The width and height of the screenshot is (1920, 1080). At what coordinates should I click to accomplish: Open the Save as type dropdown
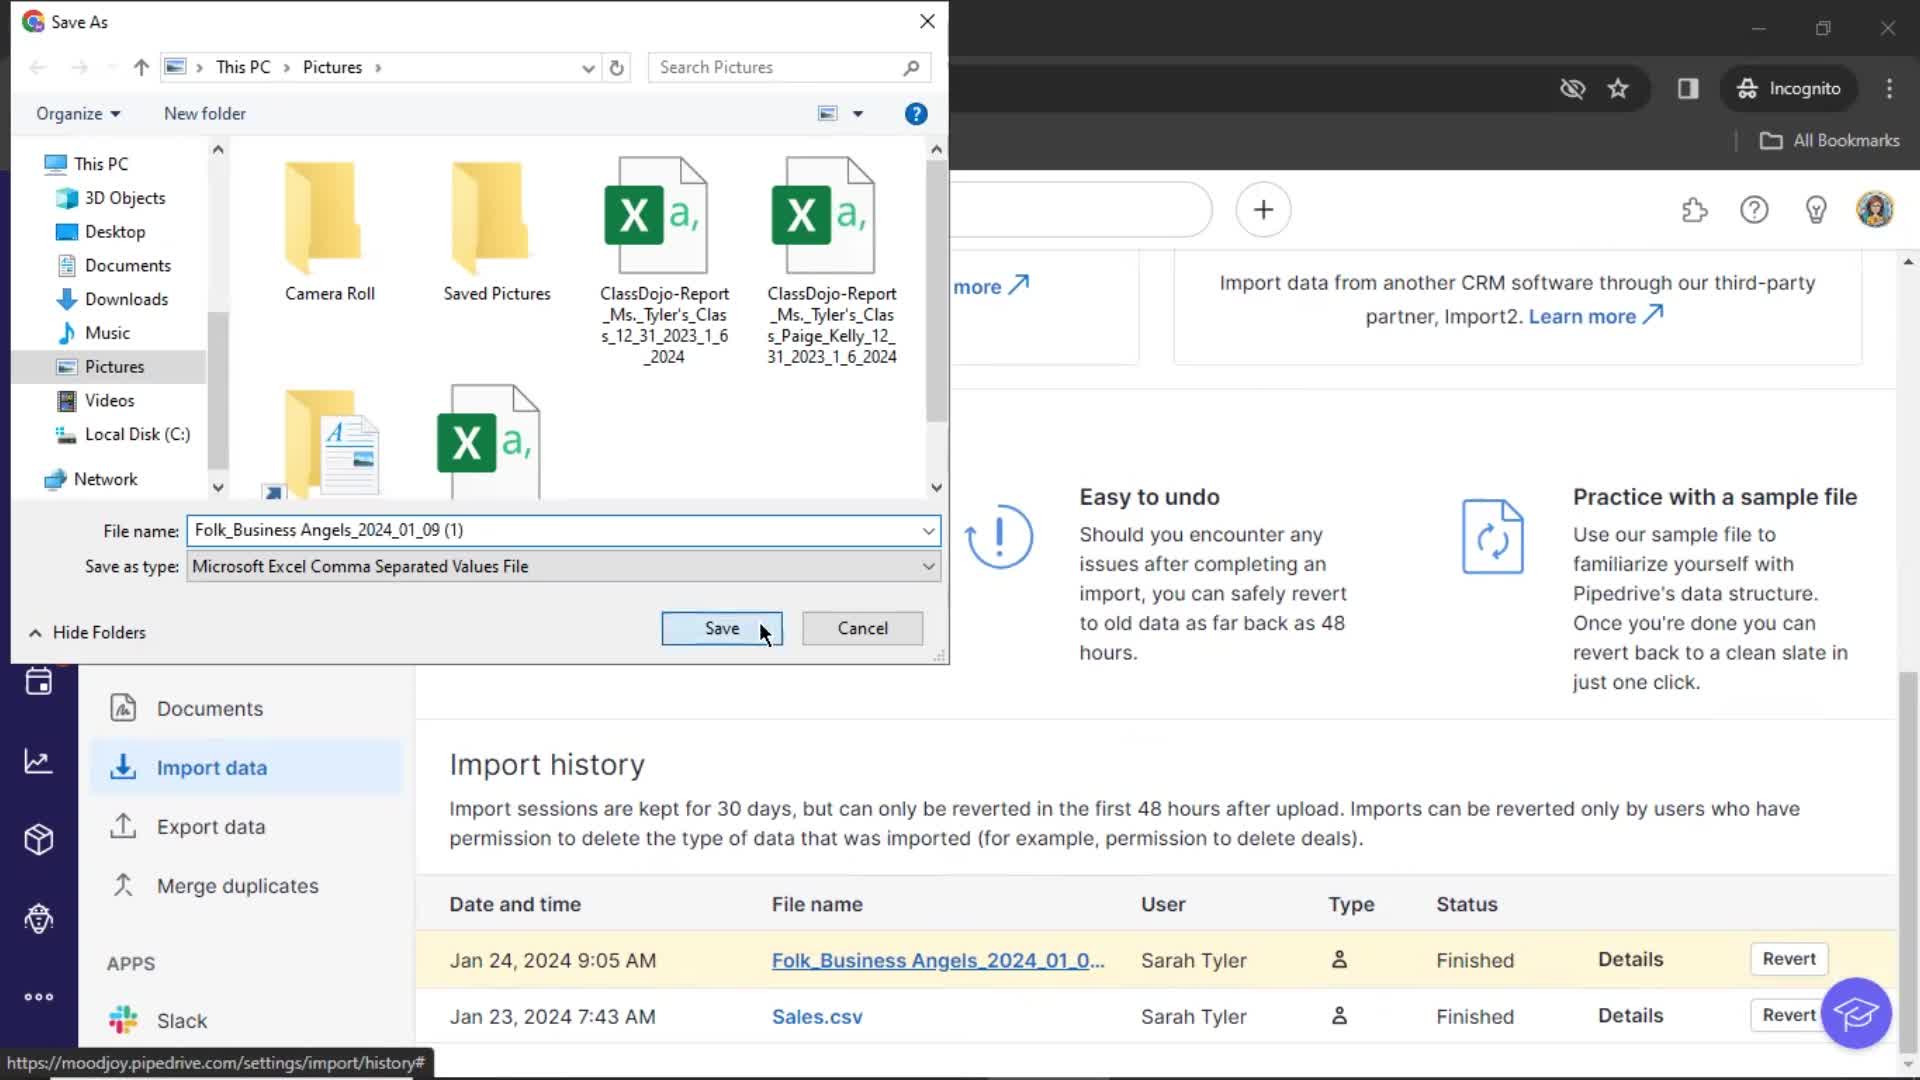point(928,567)
